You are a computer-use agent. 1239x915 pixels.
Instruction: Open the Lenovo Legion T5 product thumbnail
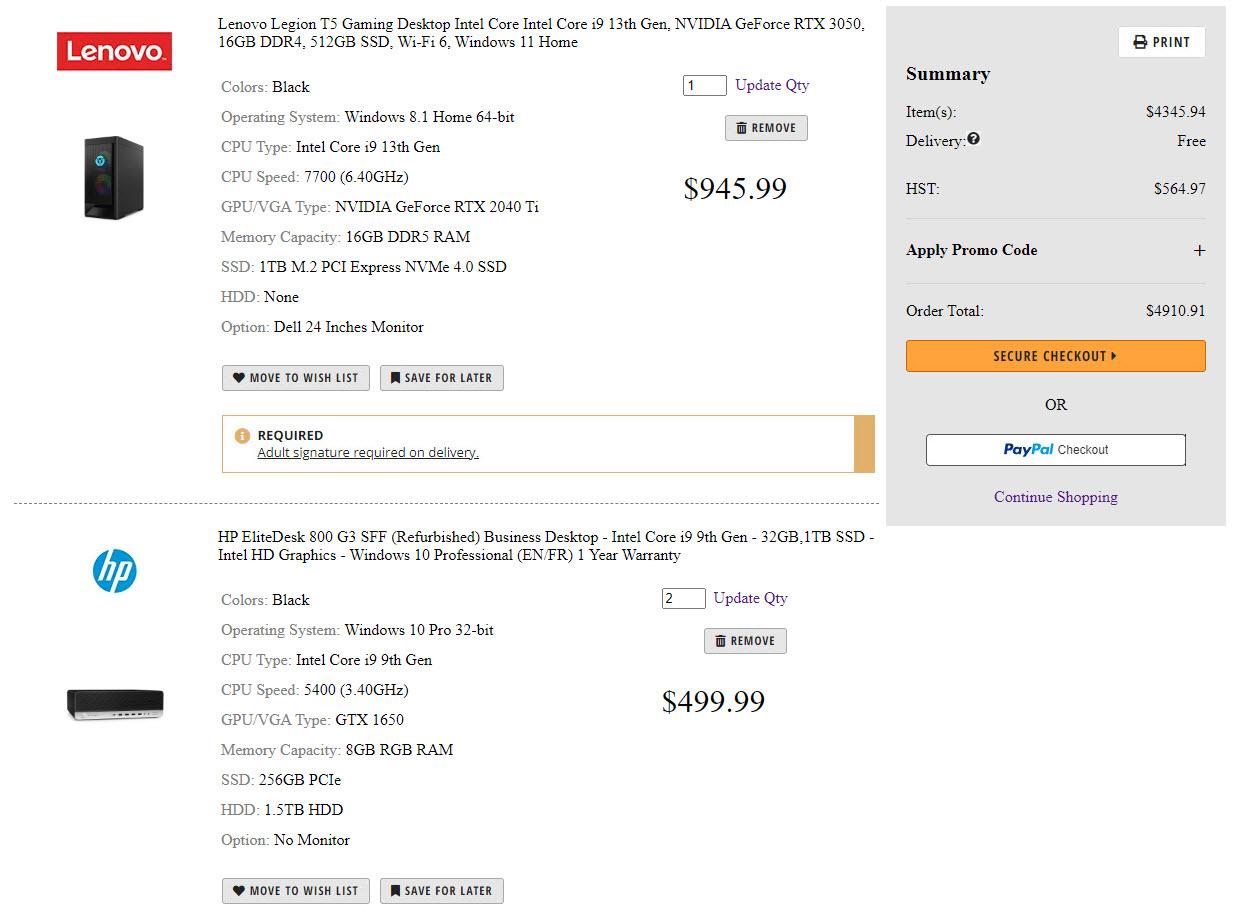coord(114,178)
